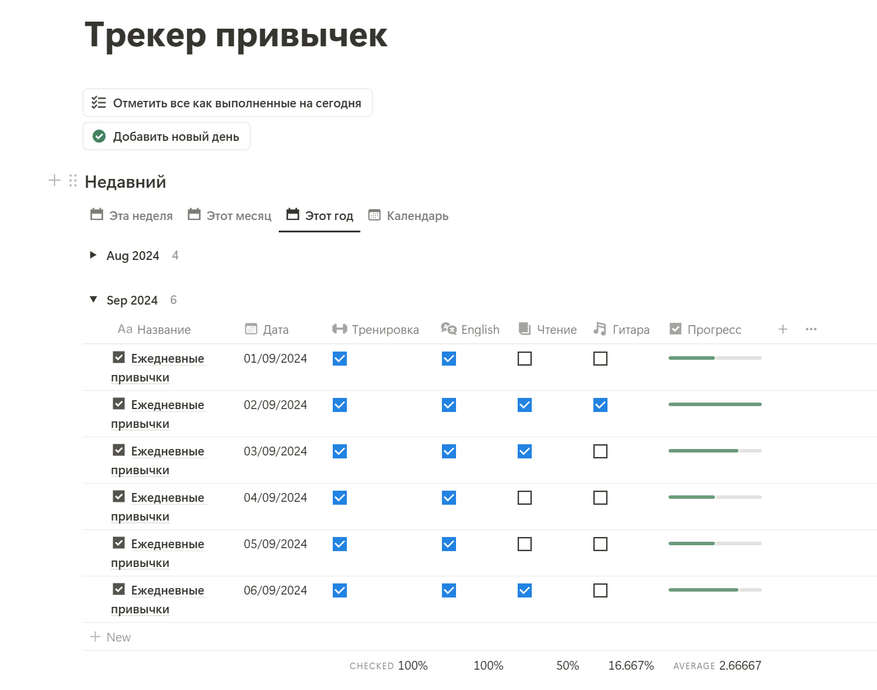Add a New row at table bottom

(111, 637)
